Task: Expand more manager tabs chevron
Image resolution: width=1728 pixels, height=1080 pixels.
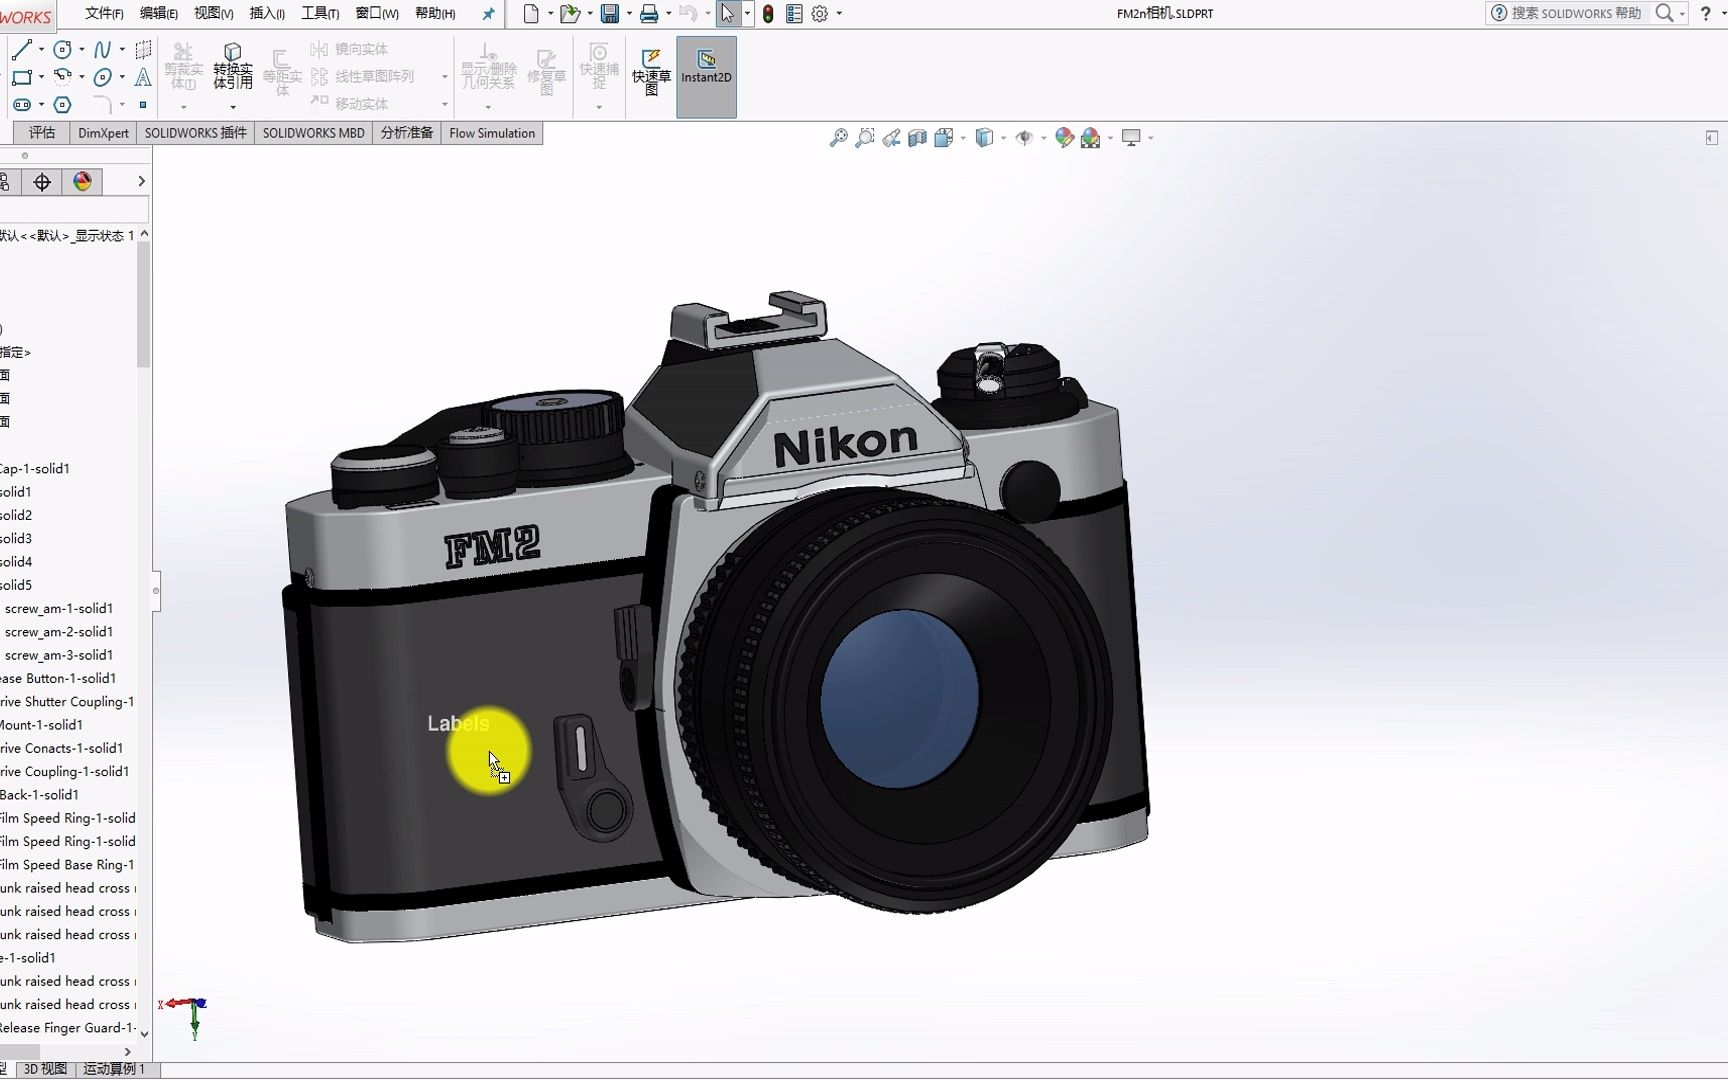Action: 141,182
